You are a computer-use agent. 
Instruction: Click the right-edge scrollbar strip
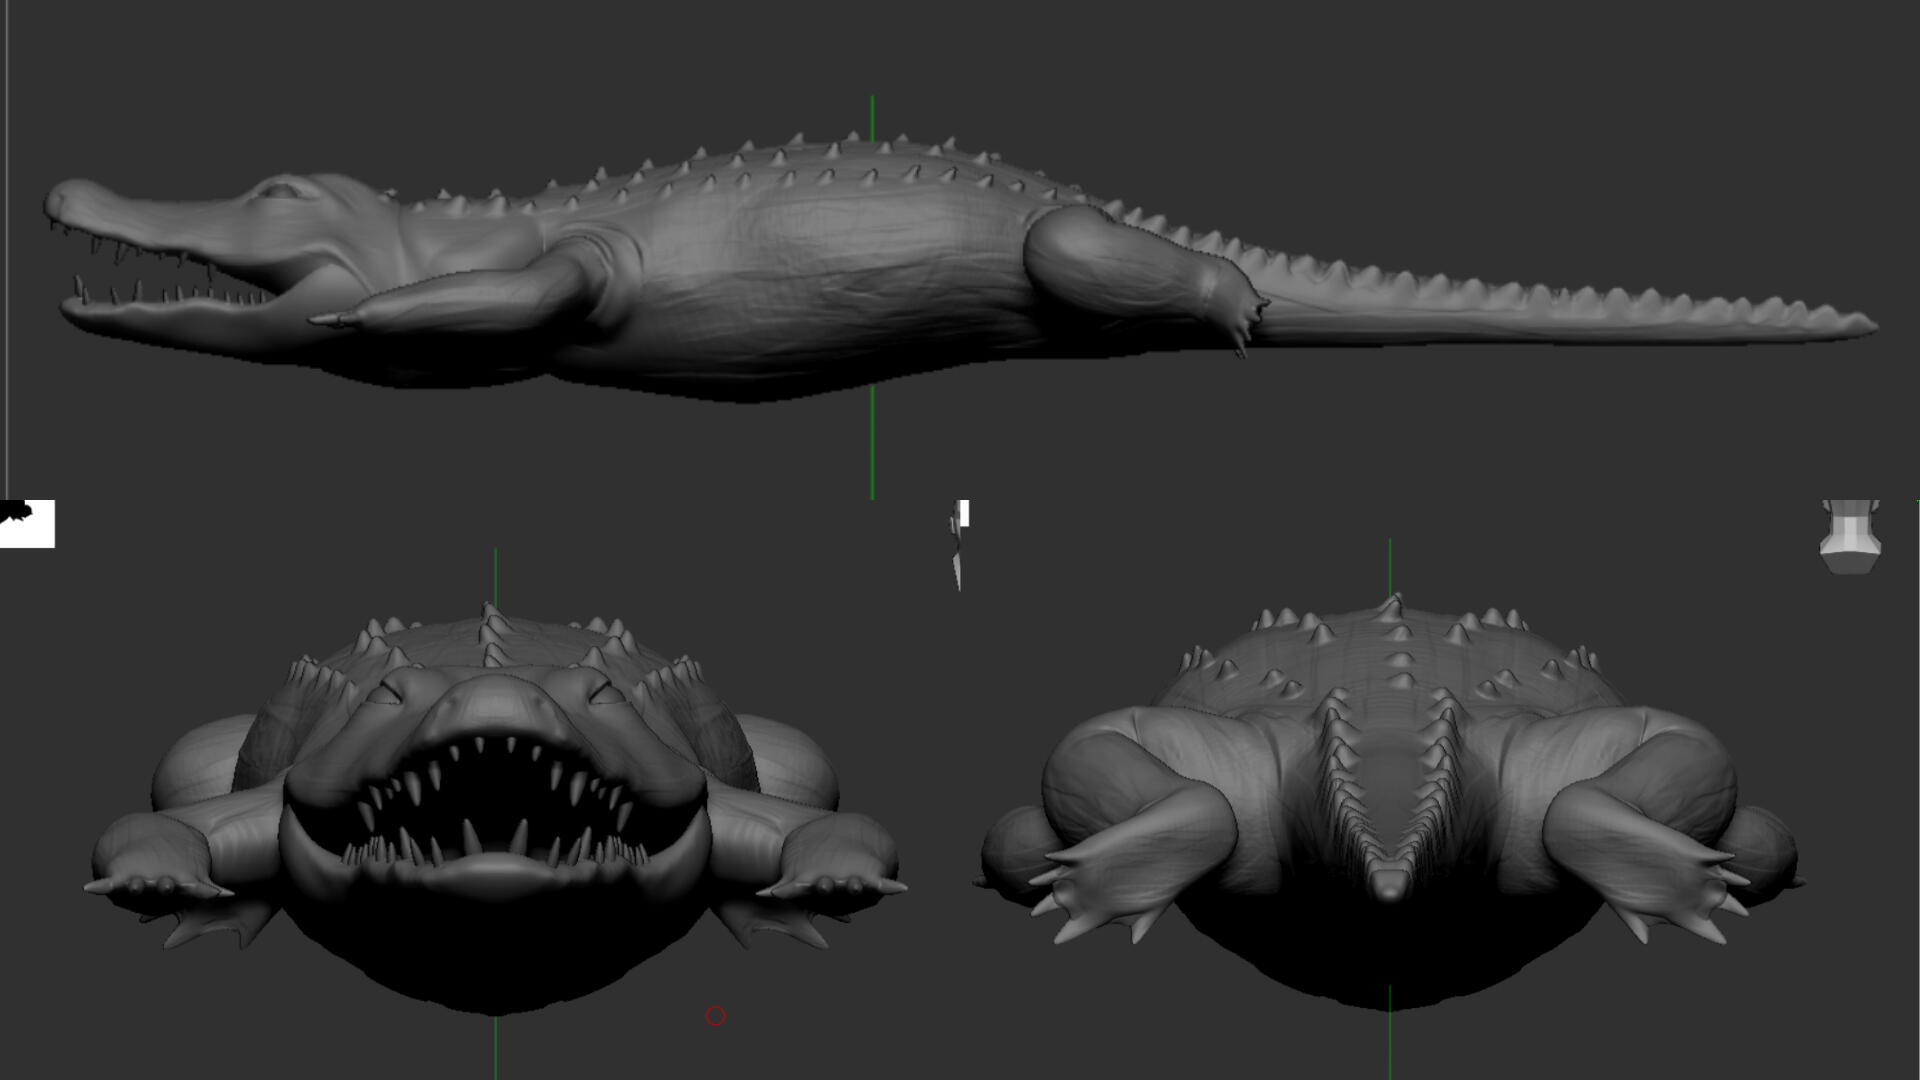(x=1916, y=800)
